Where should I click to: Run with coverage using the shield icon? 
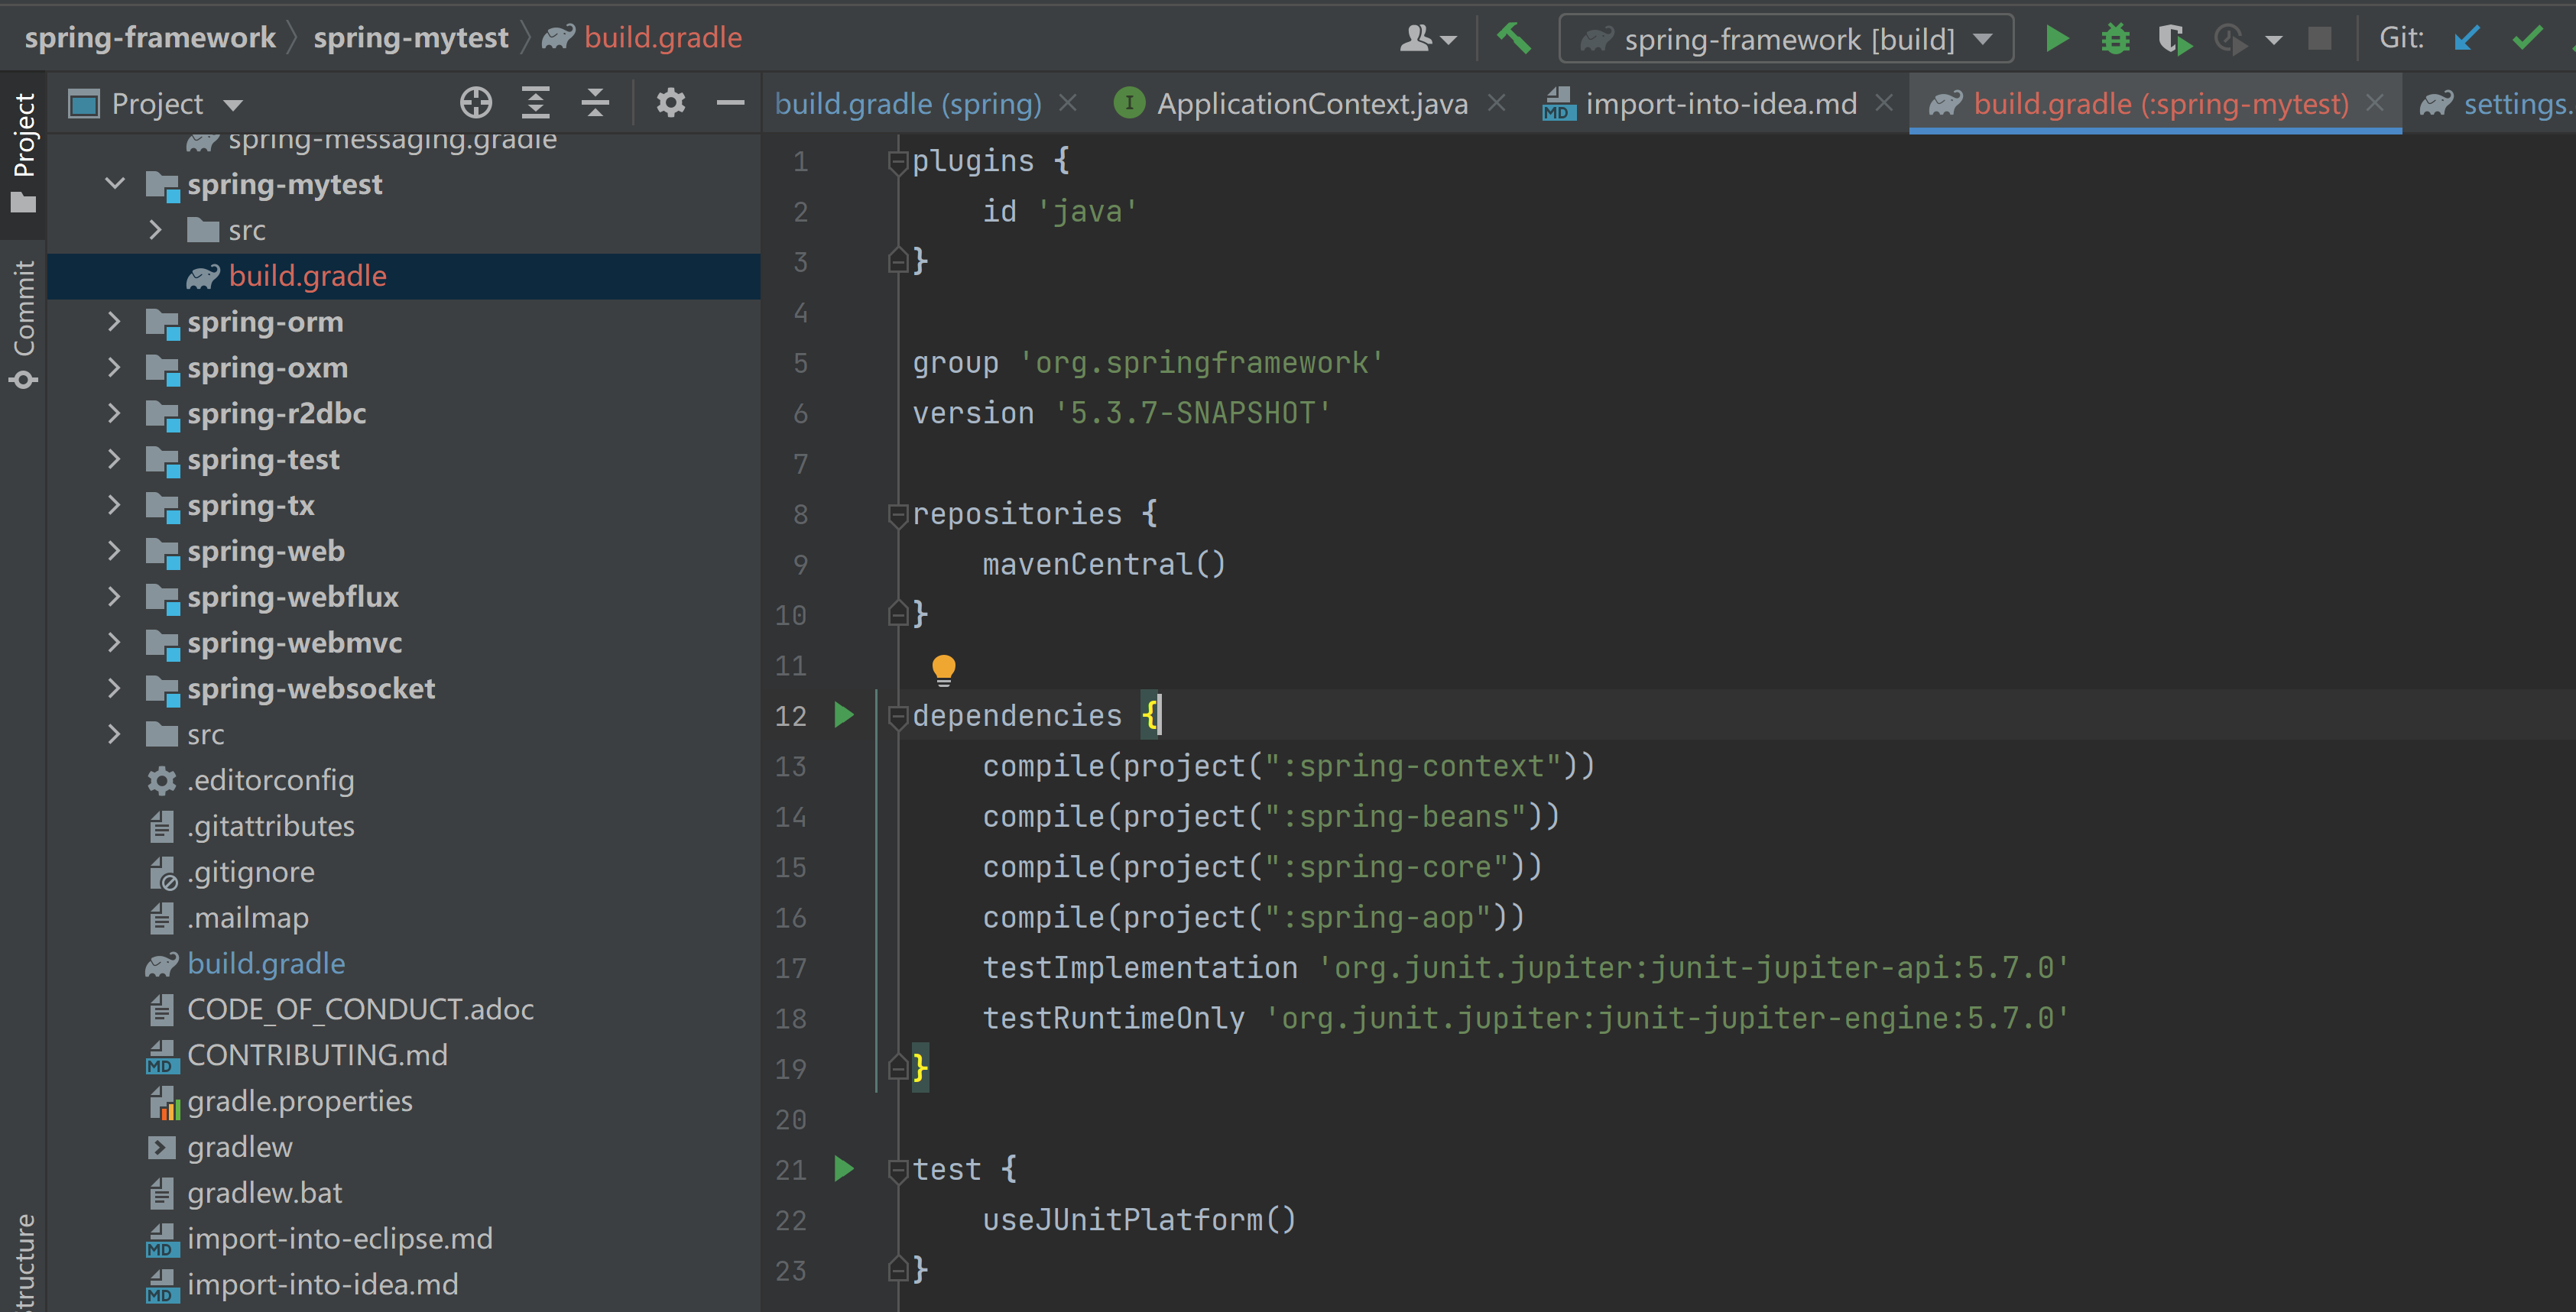click(x=2174, y=39)
